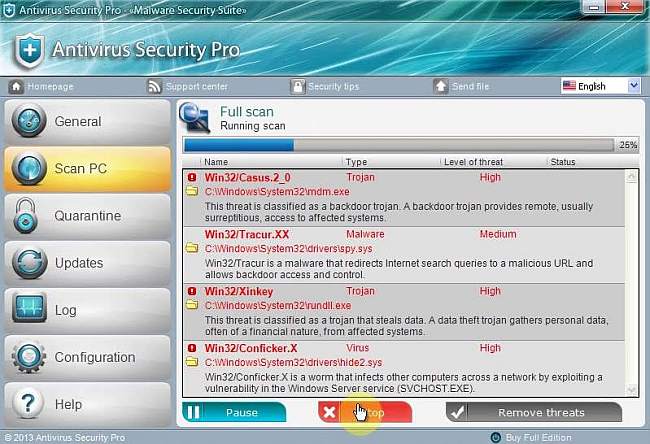Select the Win32/Casus.2_0 threat name
Viewport: 650px width, 444px height.
(247, 177)
